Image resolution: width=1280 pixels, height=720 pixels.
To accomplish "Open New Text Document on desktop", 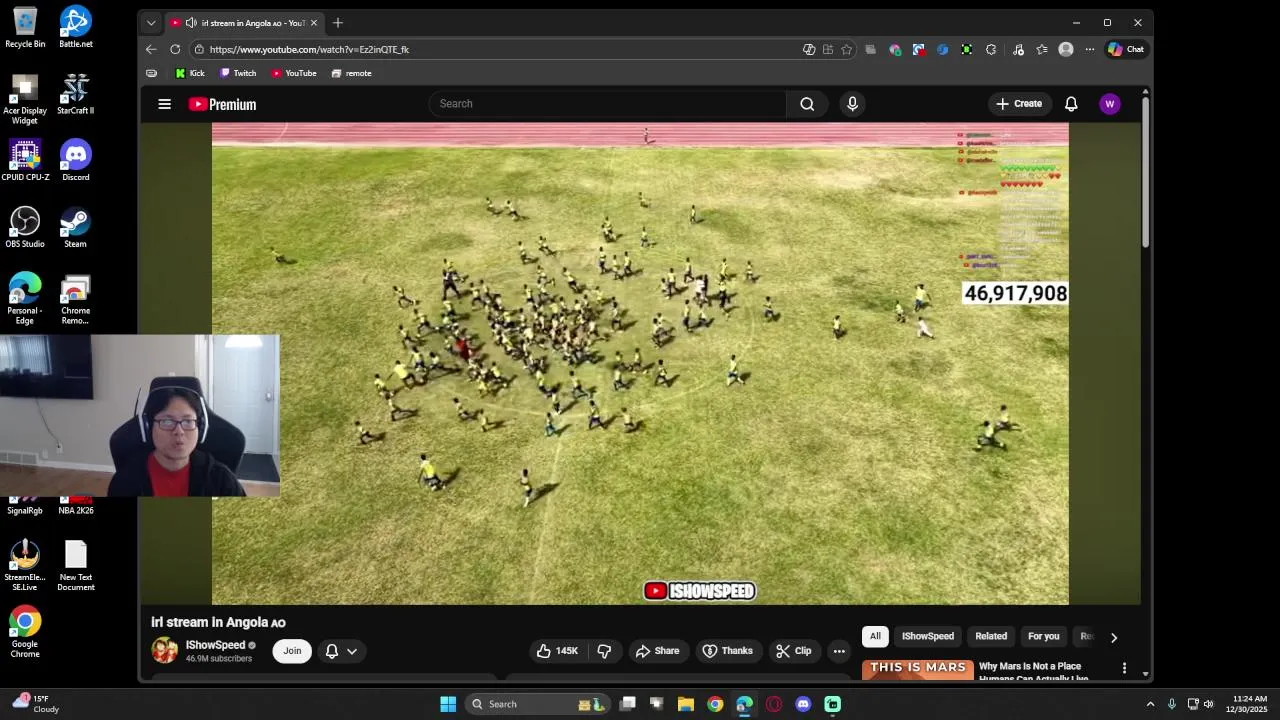I will (75, 566).
